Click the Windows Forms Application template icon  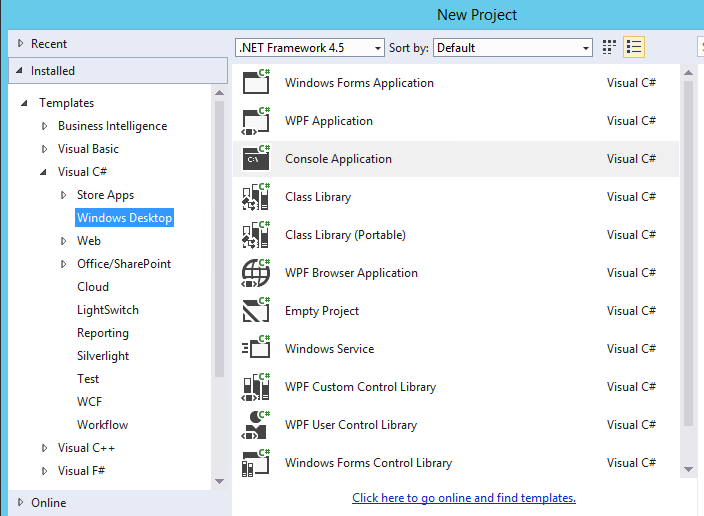point(256,82)
